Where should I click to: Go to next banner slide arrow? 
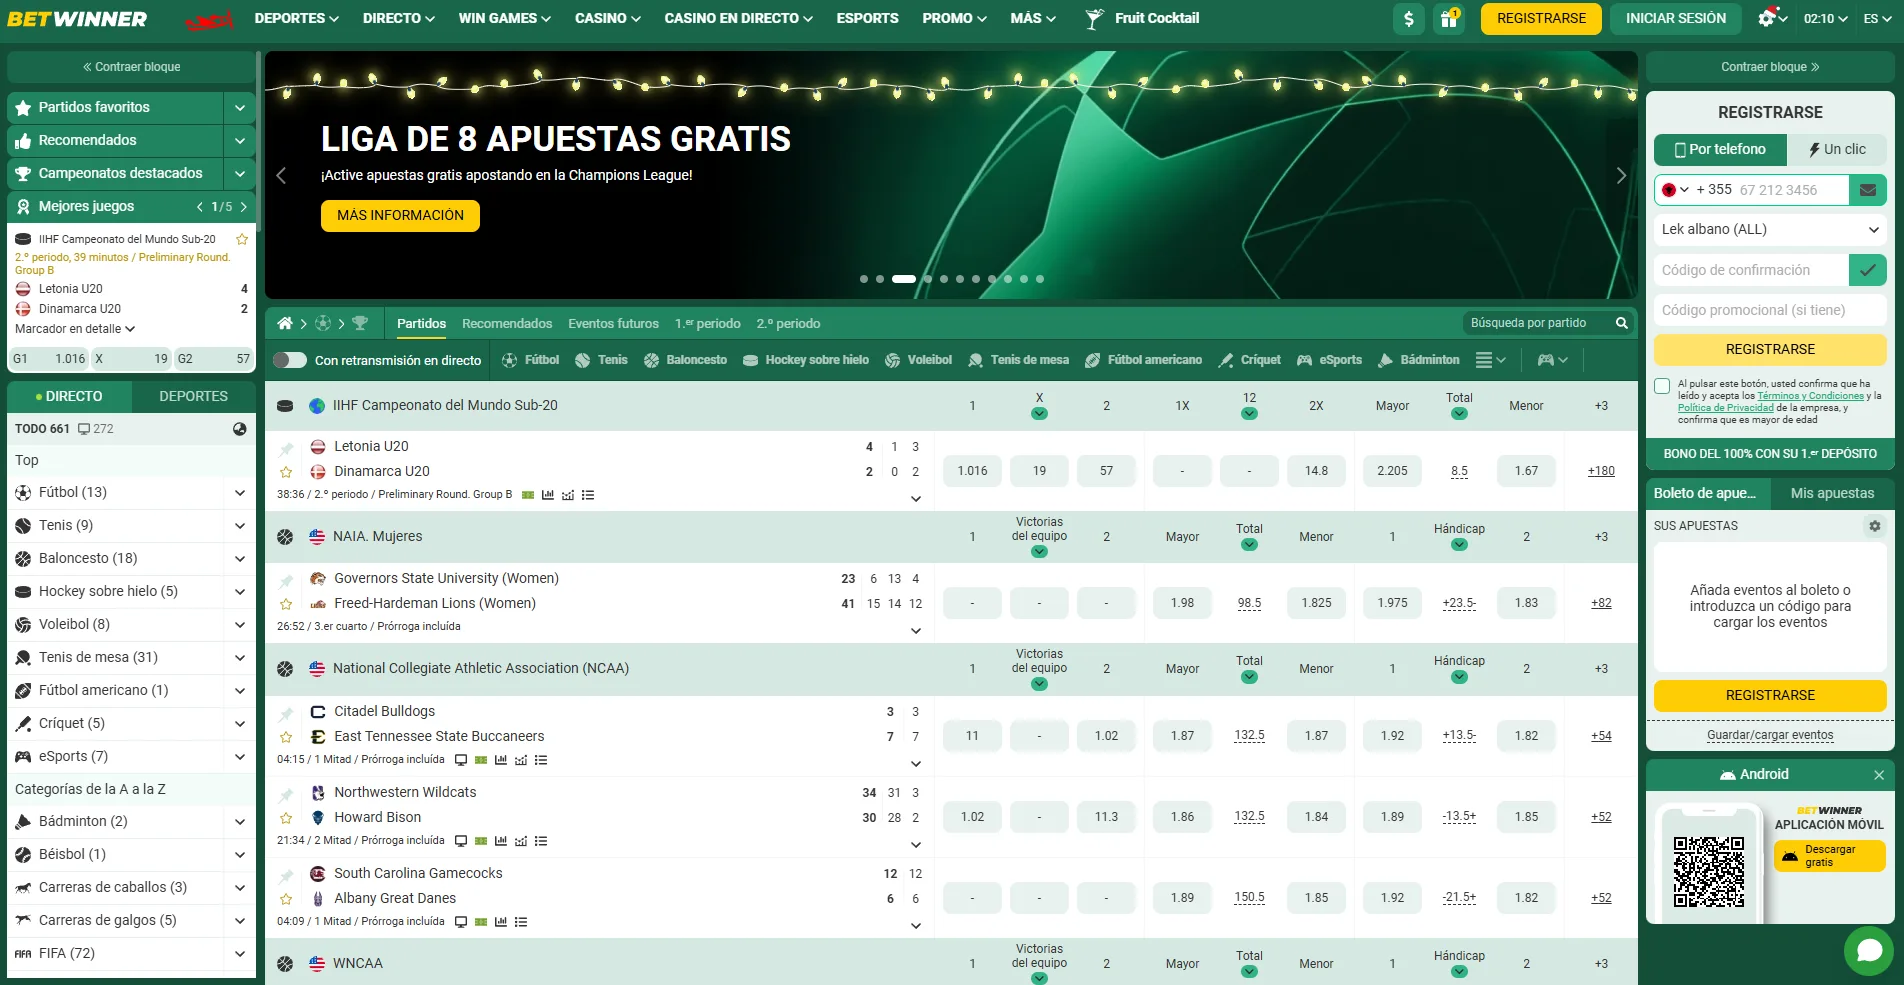(1621, 176)
